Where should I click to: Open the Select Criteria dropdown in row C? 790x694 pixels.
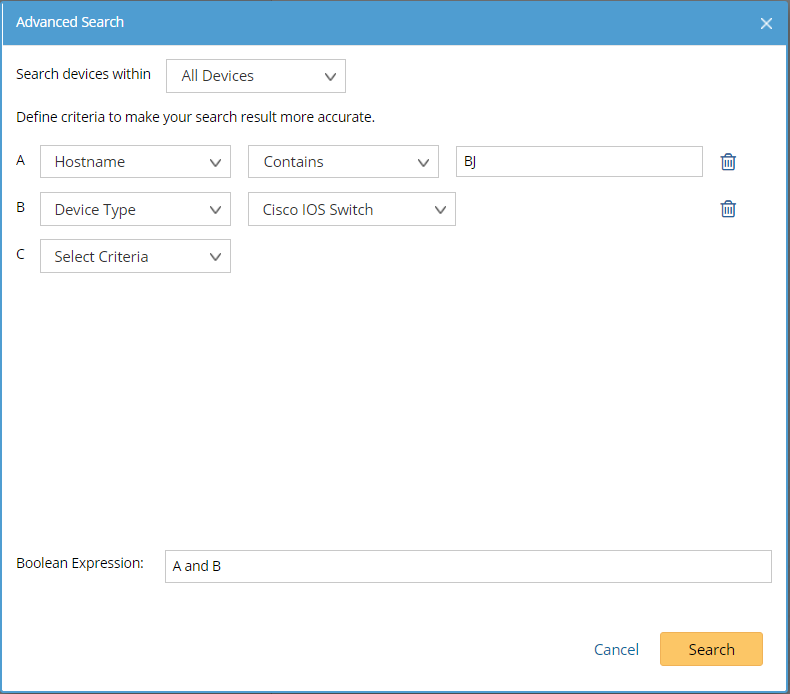[x=135, y=257]
